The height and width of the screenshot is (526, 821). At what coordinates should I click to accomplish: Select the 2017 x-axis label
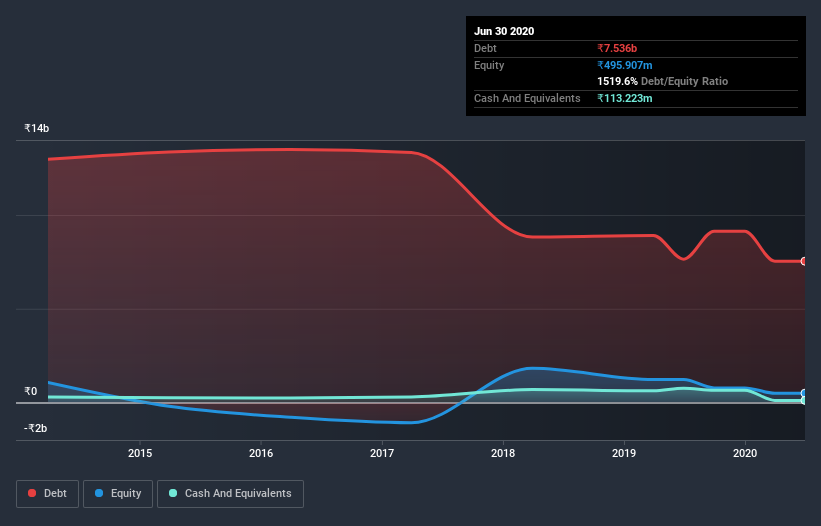click(382, 453)
